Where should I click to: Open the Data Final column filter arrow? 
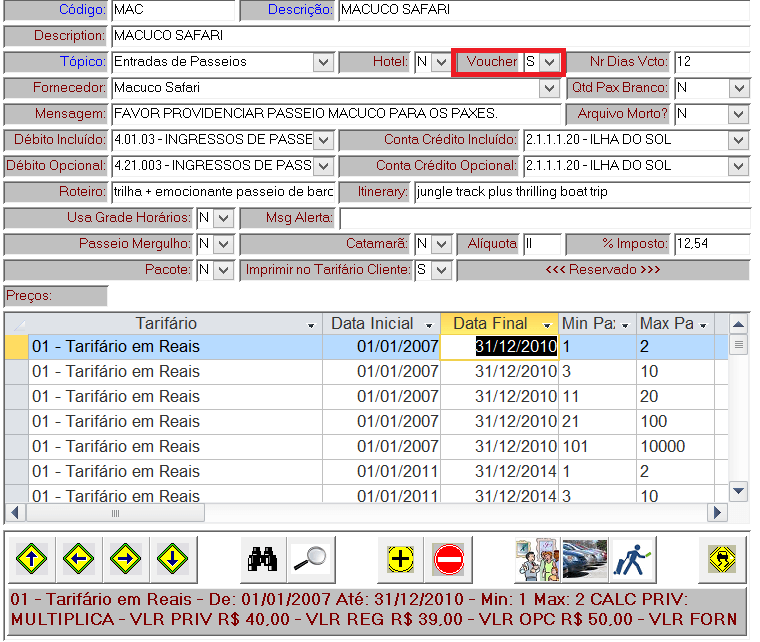(546, 325)
